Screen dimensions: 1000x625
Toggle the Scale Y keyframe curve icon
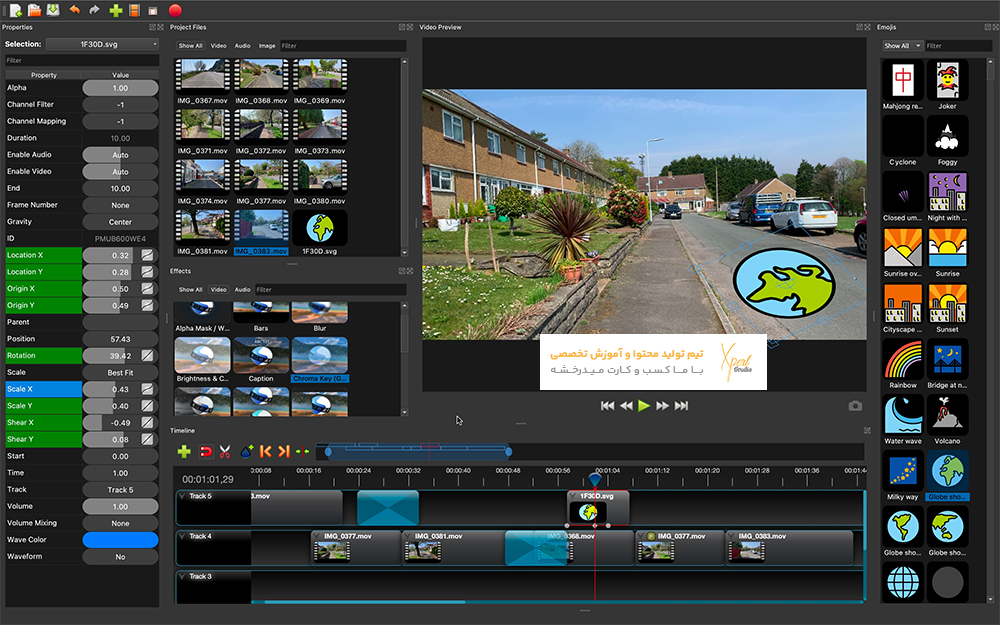[147, 406]
